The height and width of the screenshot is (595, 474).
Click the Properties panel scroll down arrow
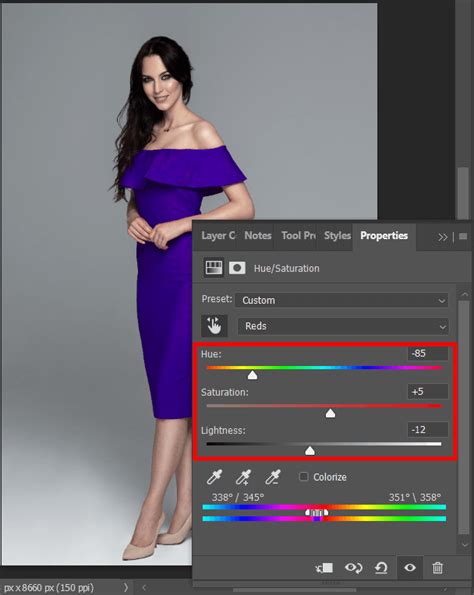pos(465,545)
